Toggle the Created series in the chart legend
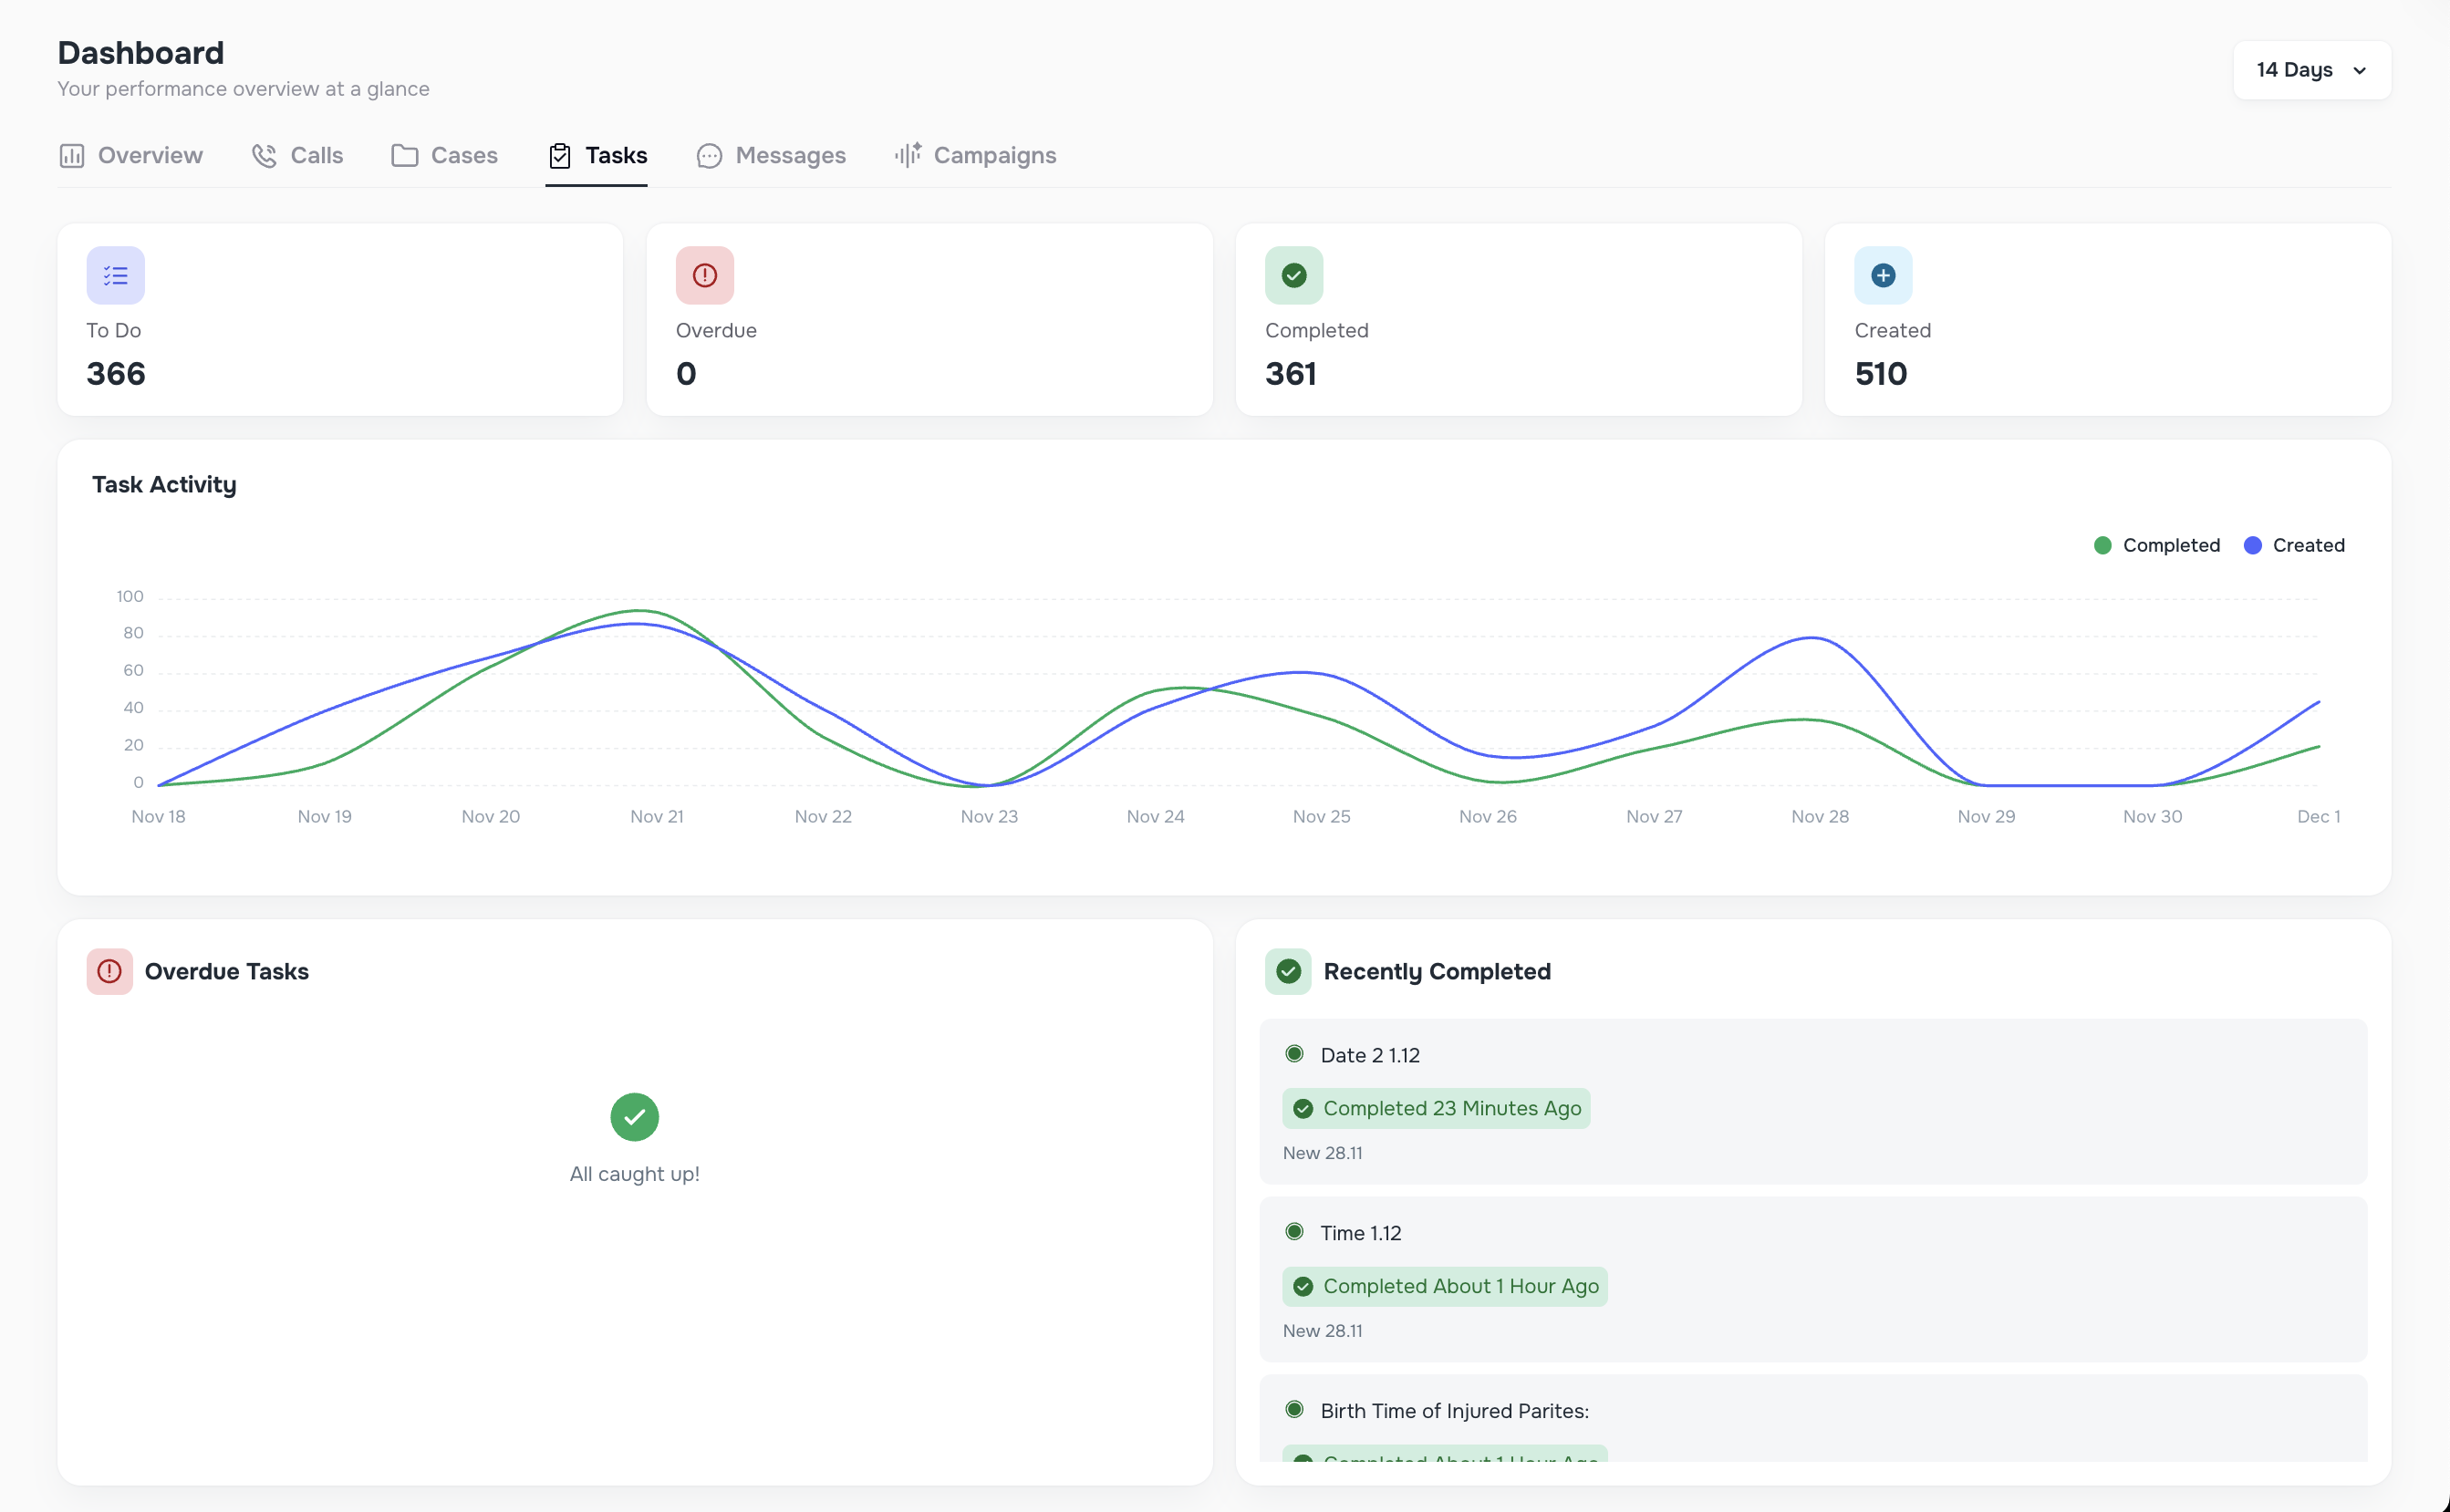This screenshot has height=1512, width=2450. pos(2309,545)
